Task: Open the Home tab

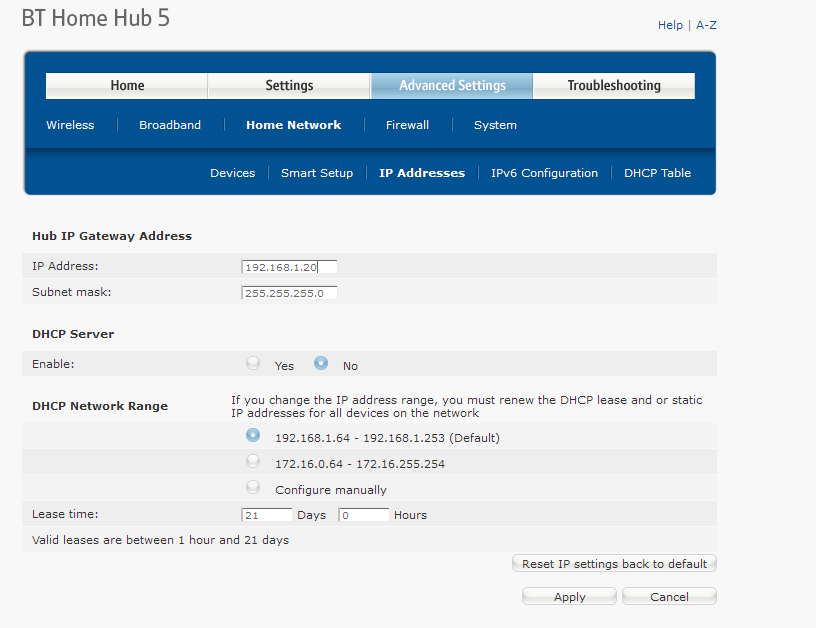Action: [127, 86]
